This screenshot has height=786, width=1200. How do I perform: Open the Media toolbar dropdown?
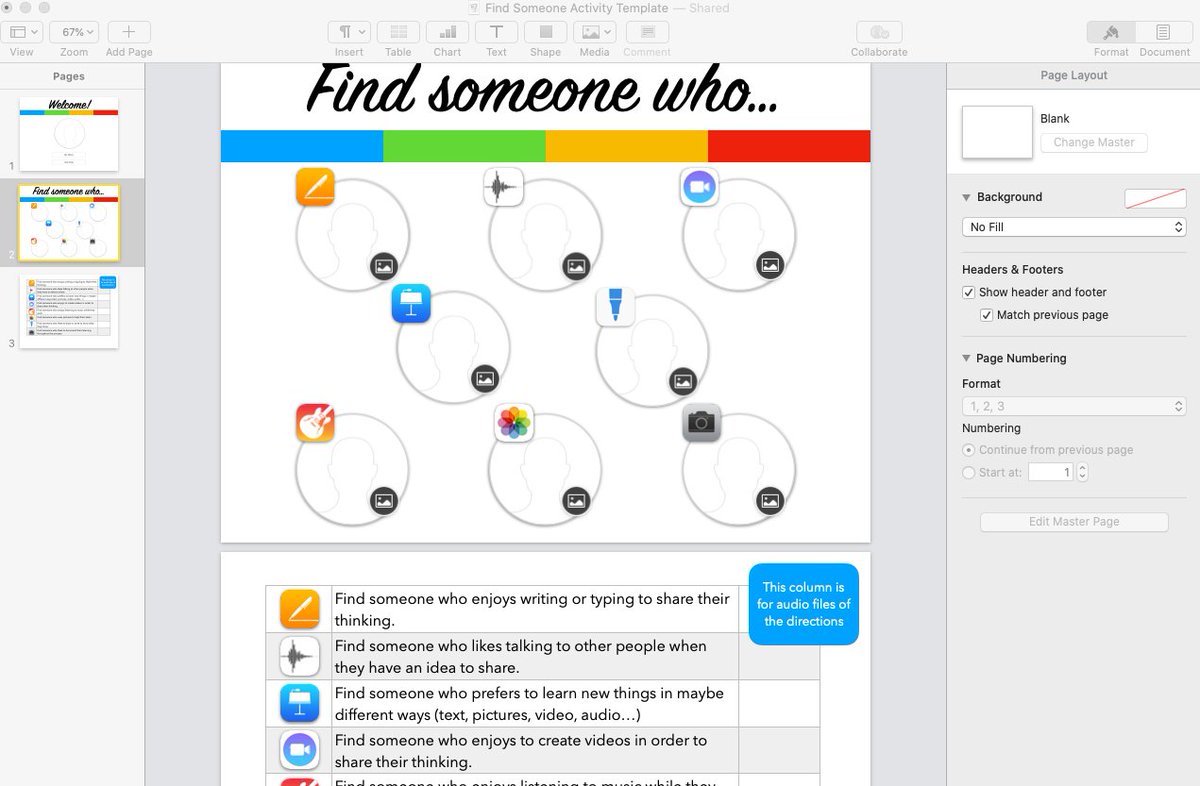tap(594, 32)
